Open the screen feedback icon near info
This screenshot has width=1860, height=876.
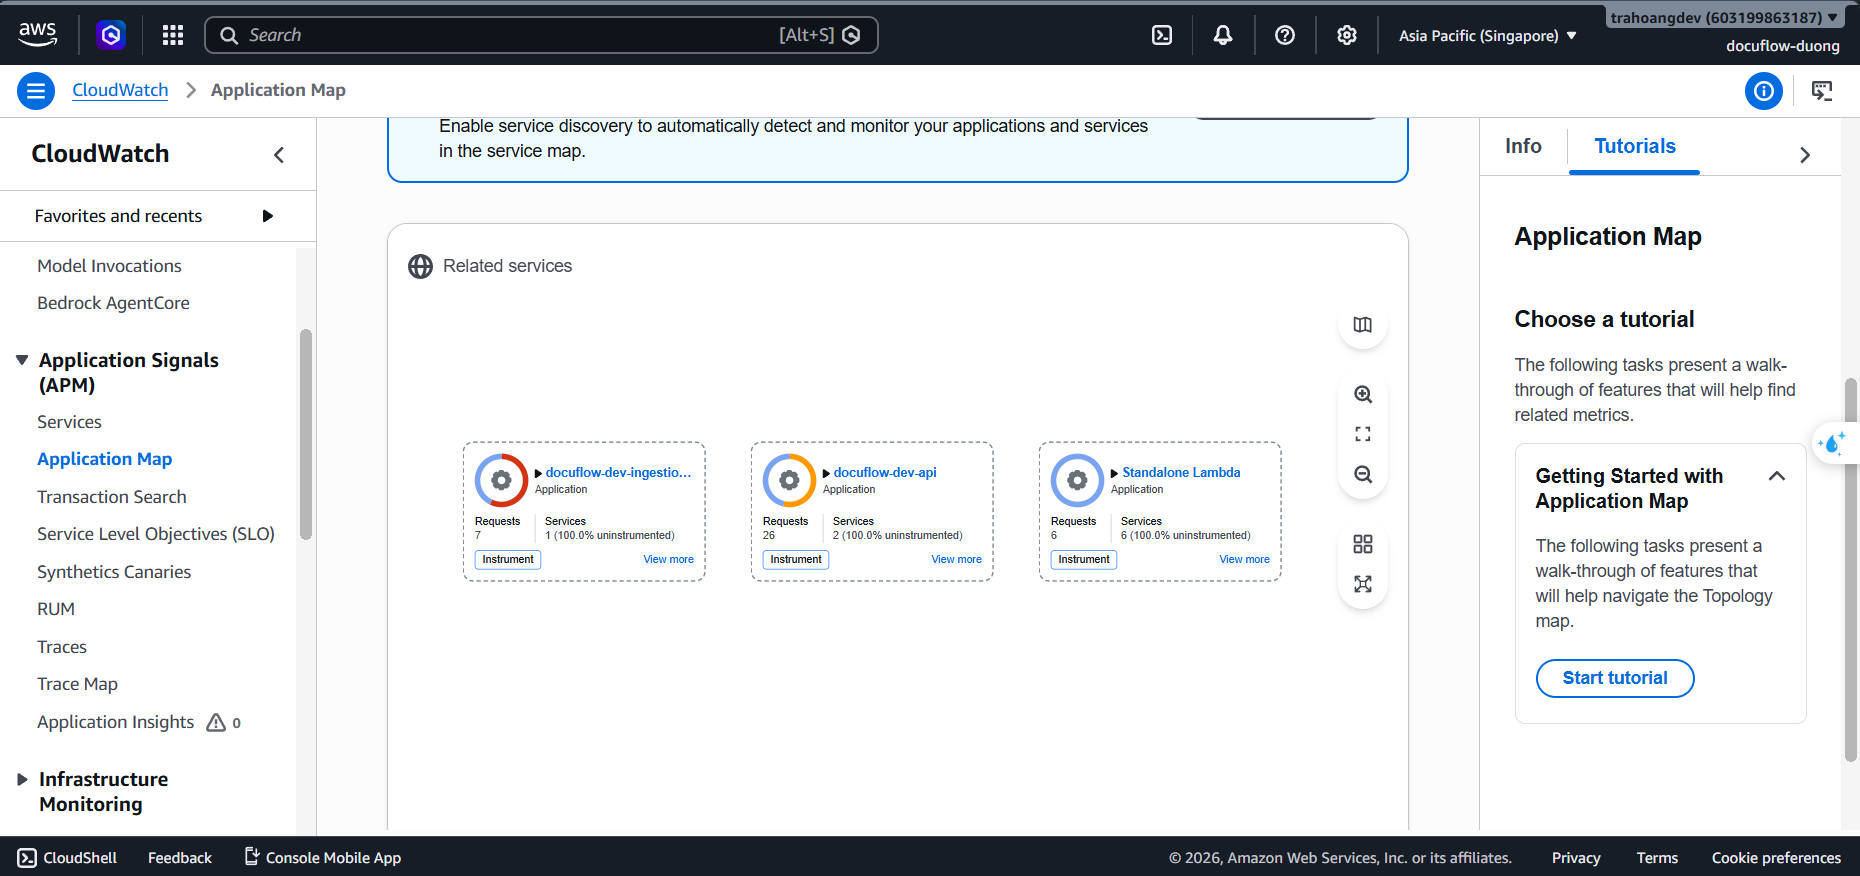(x=1822, y=91)
